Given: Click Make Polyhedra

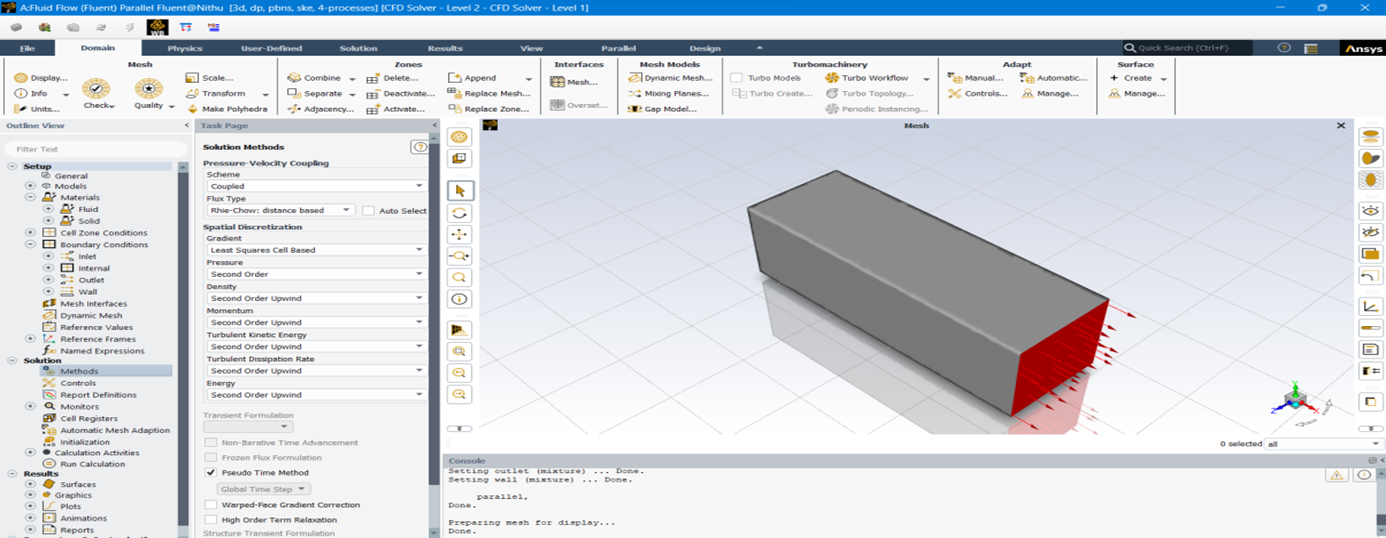Looking at the screenshot, I should (x=227, y=109).
